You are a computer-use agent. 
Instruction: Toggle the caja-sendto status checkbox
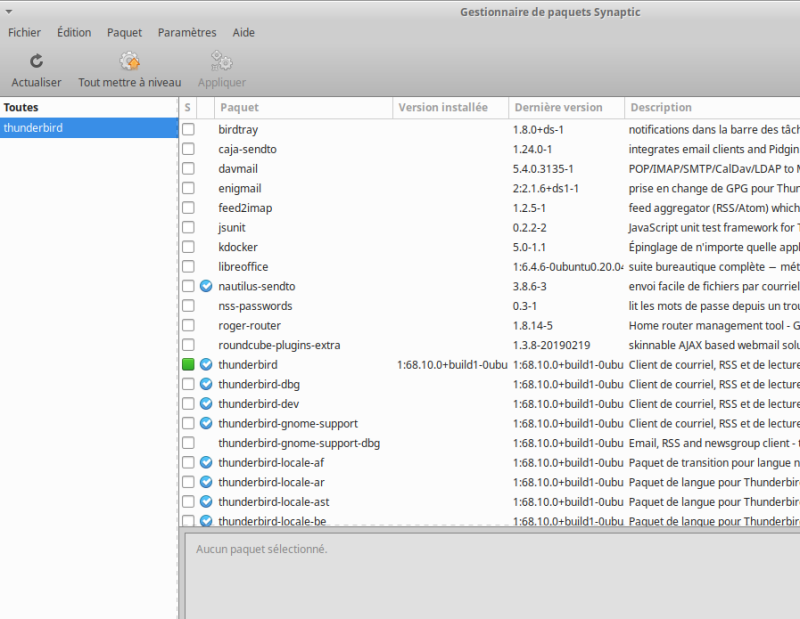pos(188,149)
